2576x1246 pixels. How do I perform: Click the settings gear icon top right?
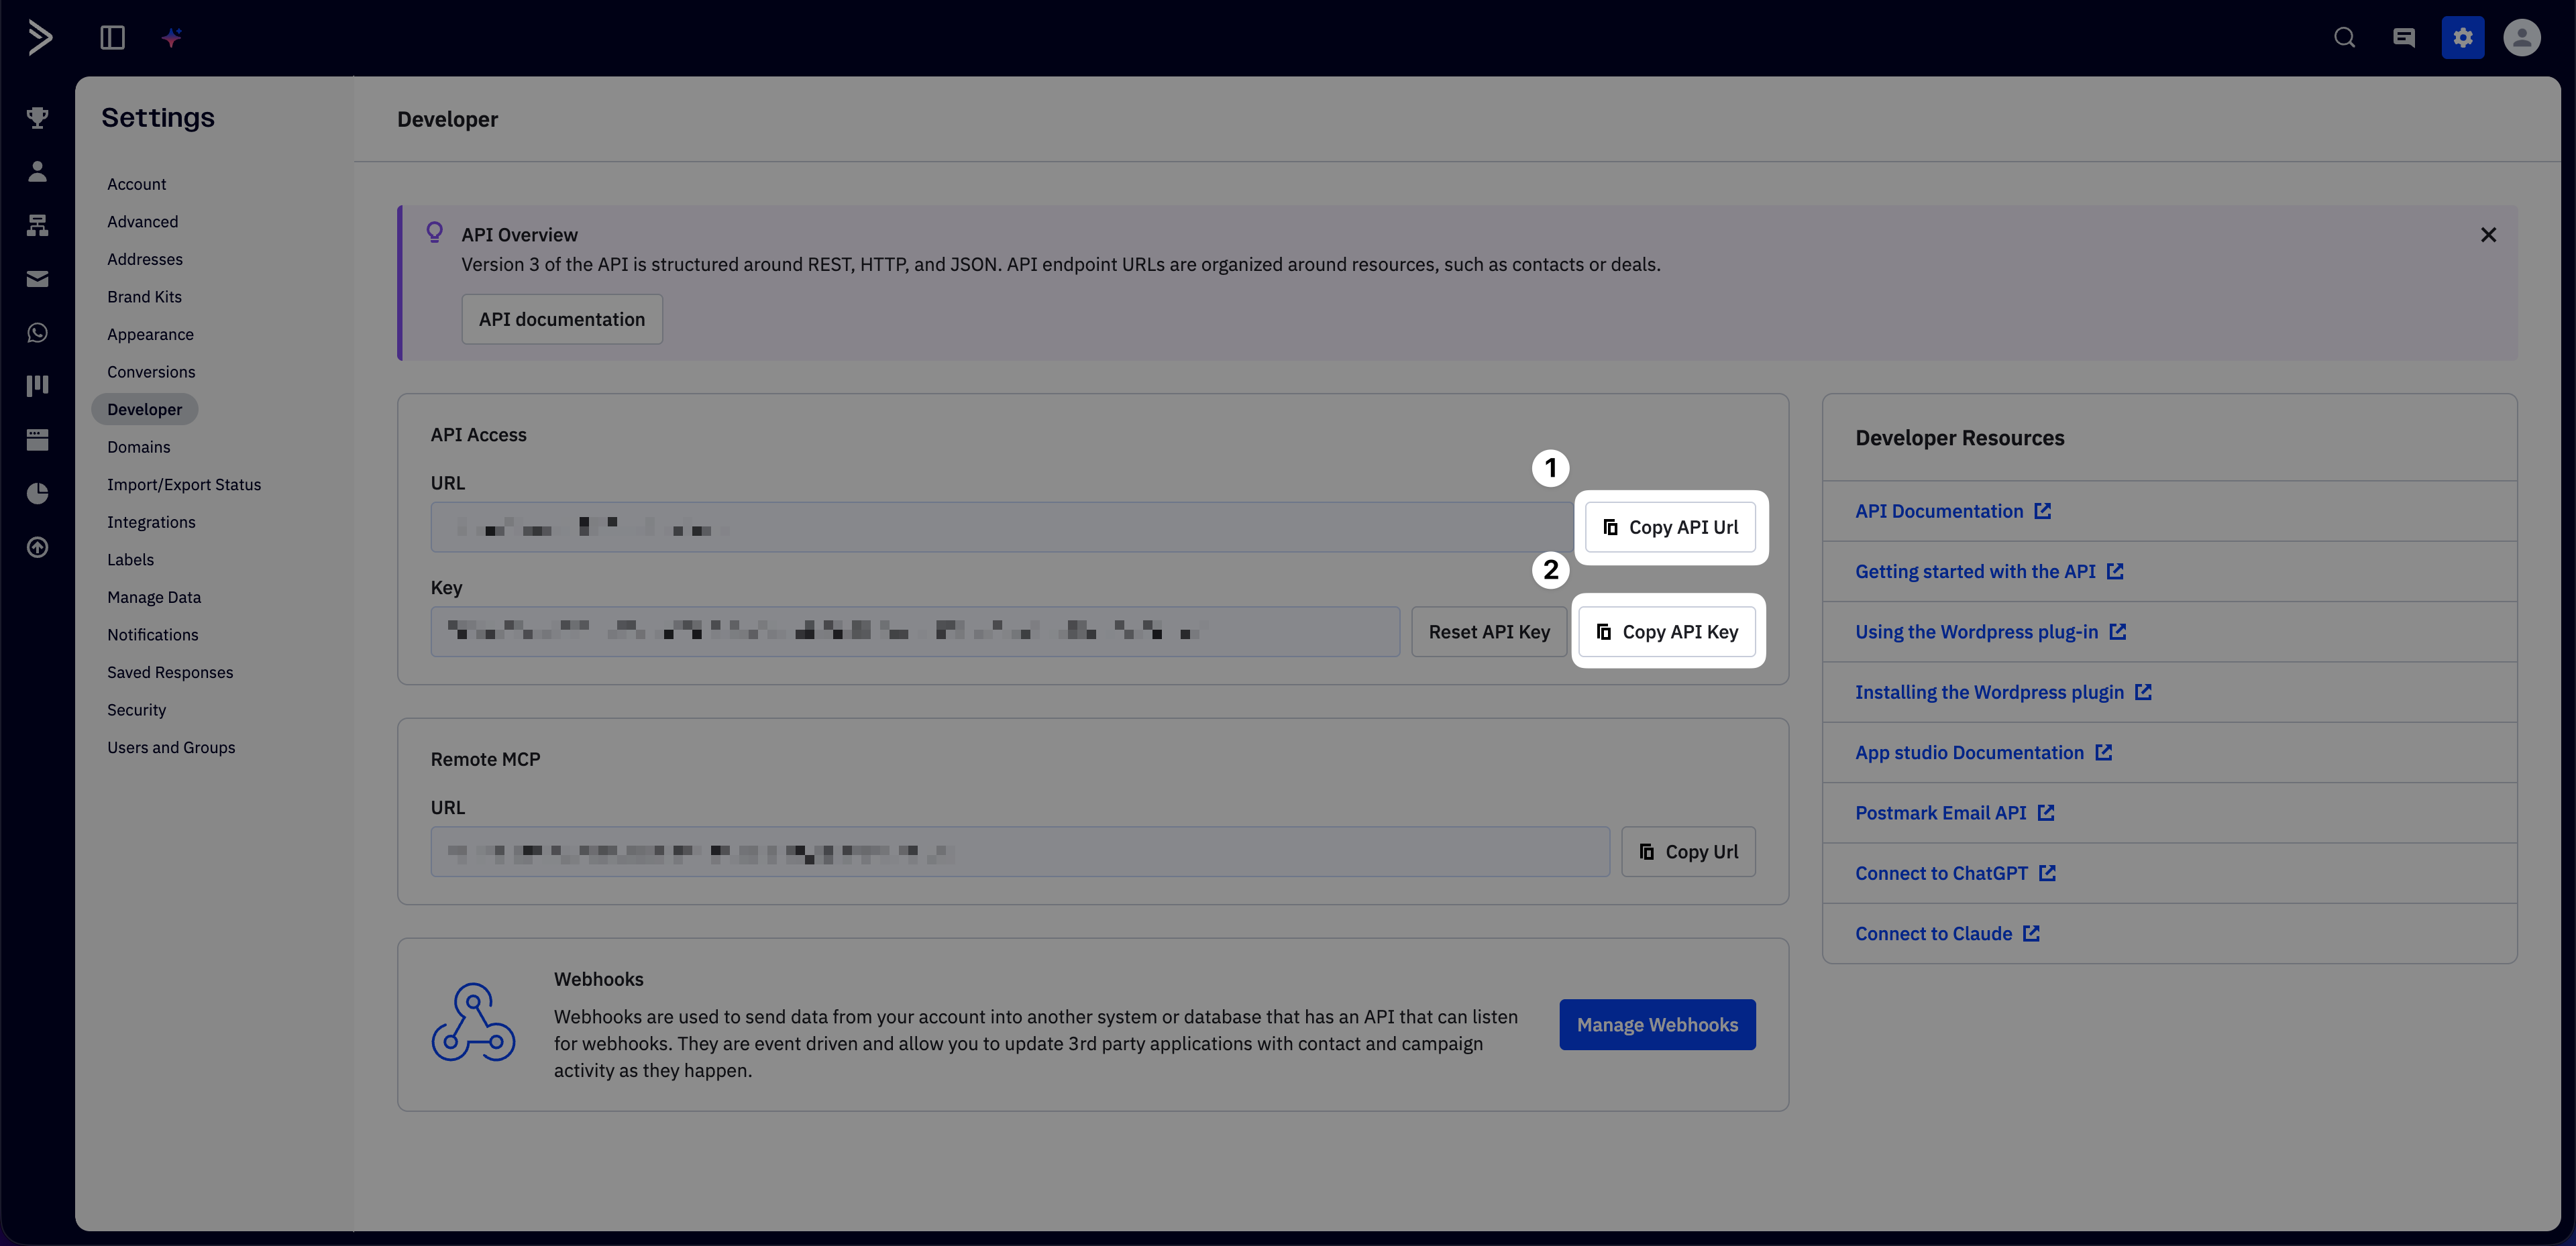(2462, 38)
